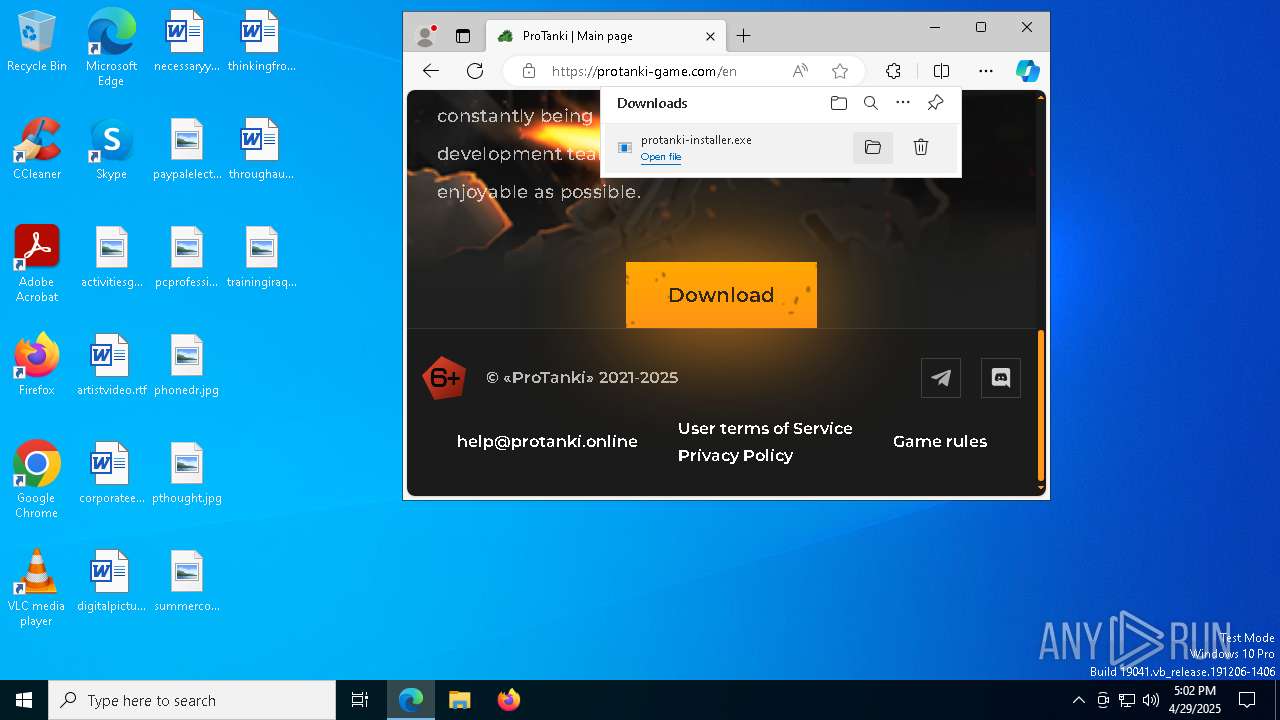Select Adobe Acrobat desktop shortcut

(37, 264)
